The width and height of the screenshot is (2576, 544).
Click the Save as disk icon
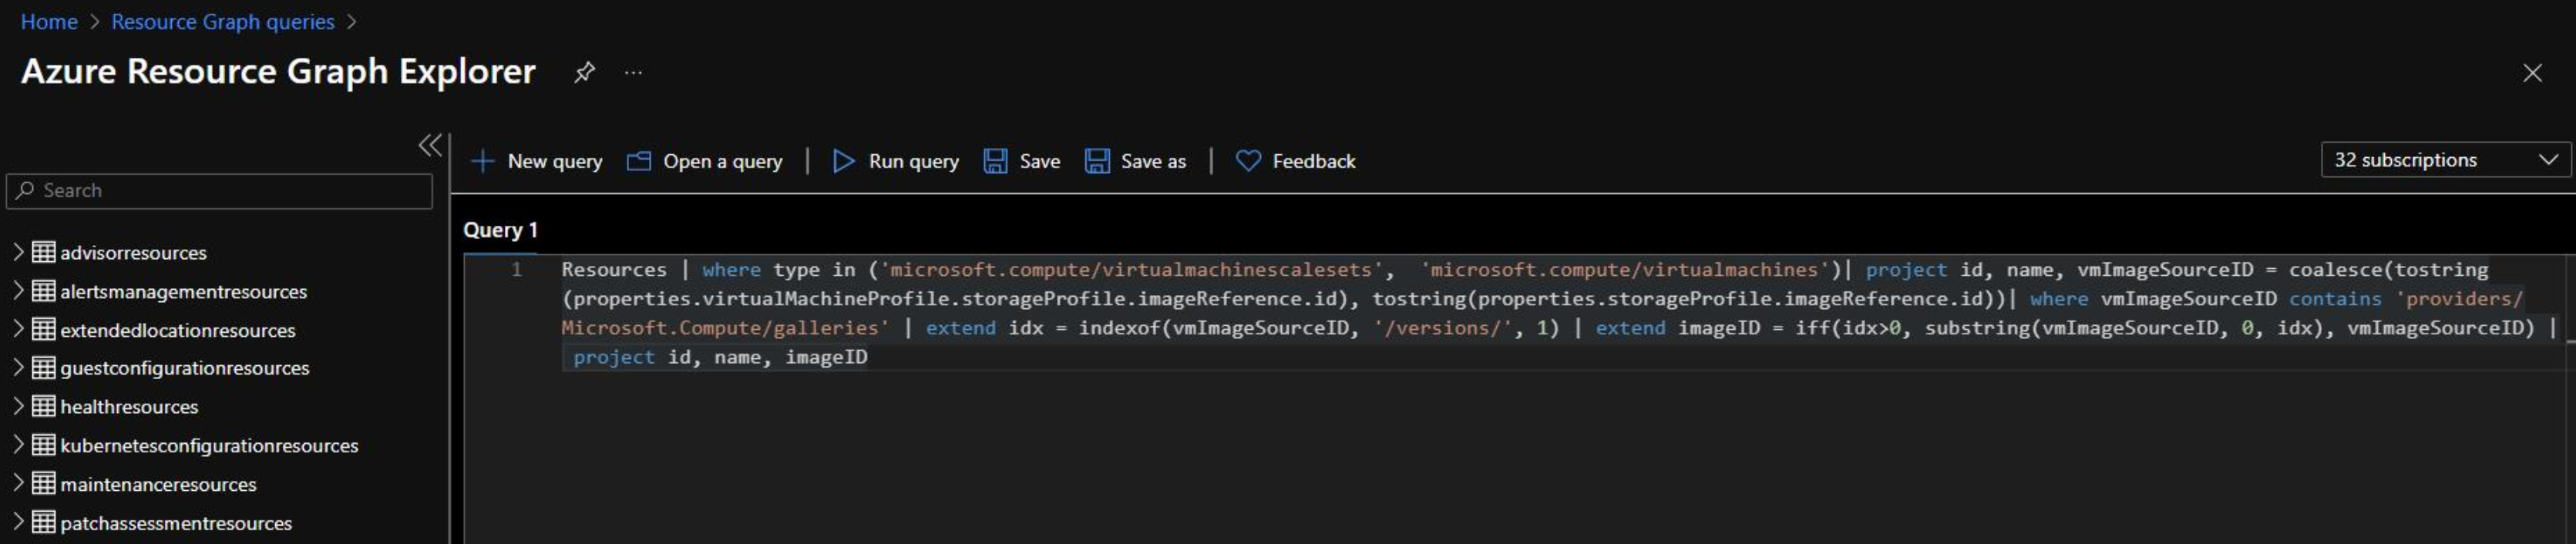point(1097,161)
